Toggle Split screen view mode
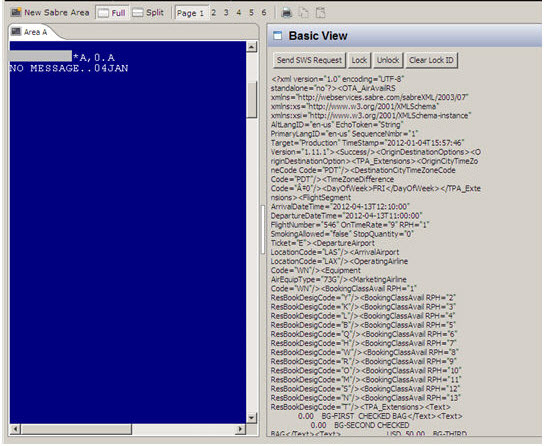The image size is (544, 446). coord(148,13)
